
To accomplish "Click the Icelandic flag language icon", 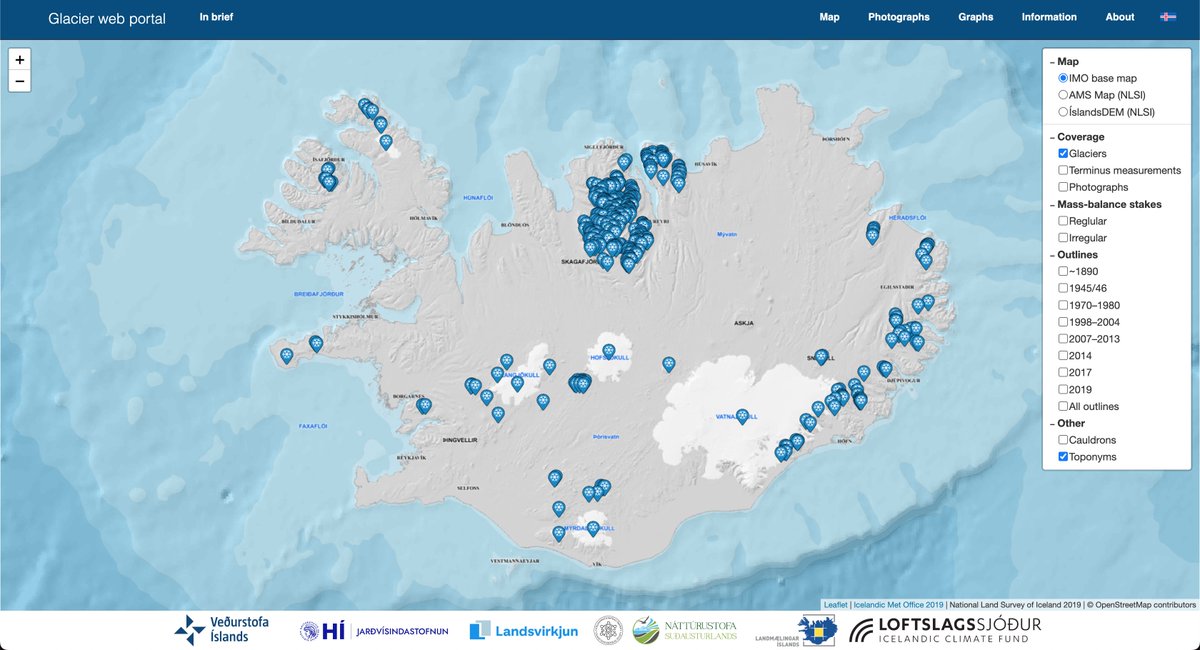I will pos(1167,17).
